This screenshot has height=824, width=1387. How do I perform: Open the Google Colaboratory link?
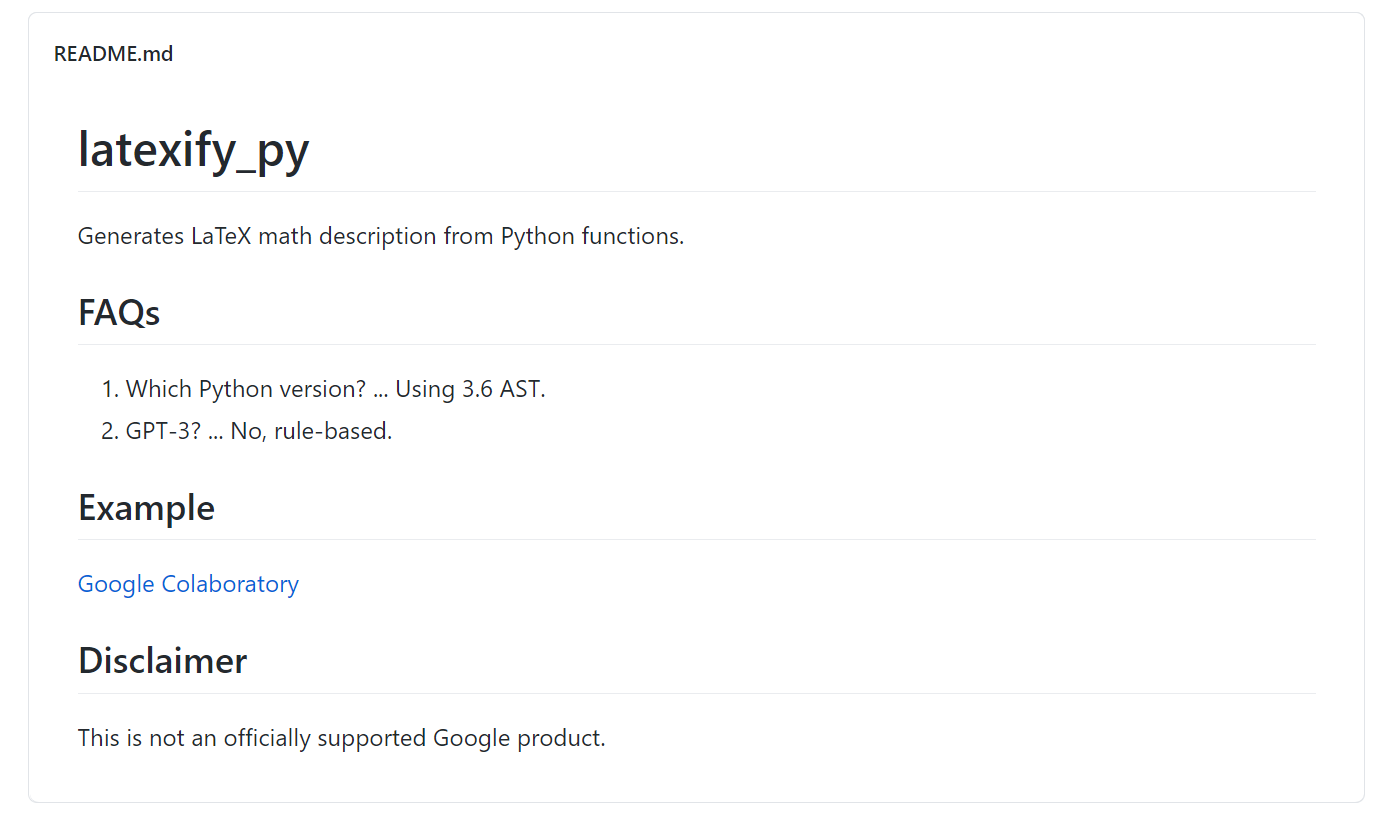click(188, 584)
